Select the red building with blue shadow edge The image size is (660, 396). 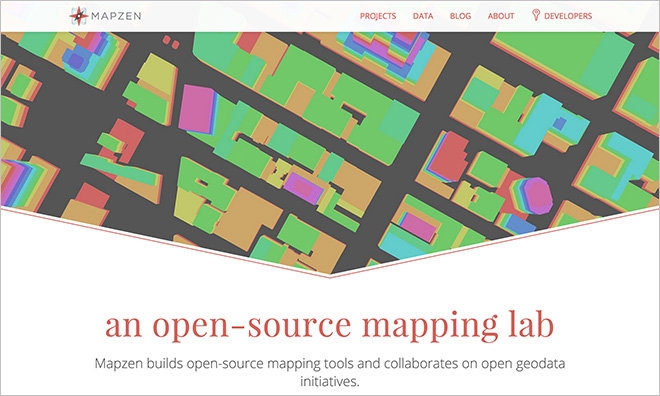click(x=448, y=157)
